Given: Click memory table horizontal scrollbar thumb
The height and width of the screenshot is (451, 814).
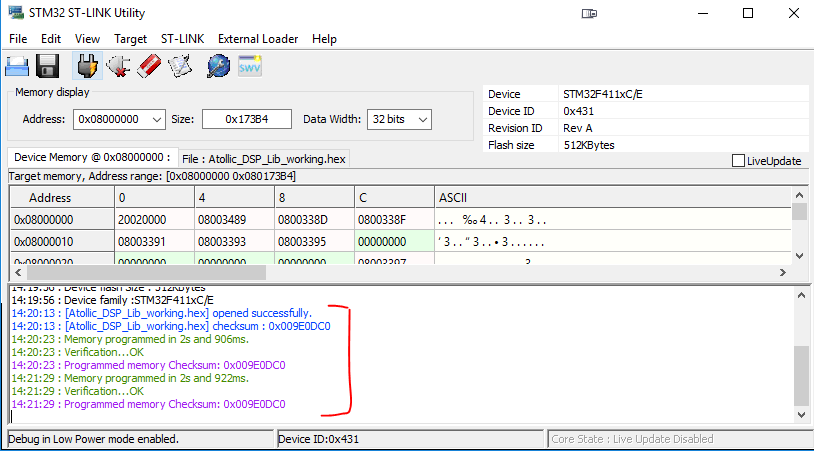Looking at the screenshot, I should click(x=146, y=272).
